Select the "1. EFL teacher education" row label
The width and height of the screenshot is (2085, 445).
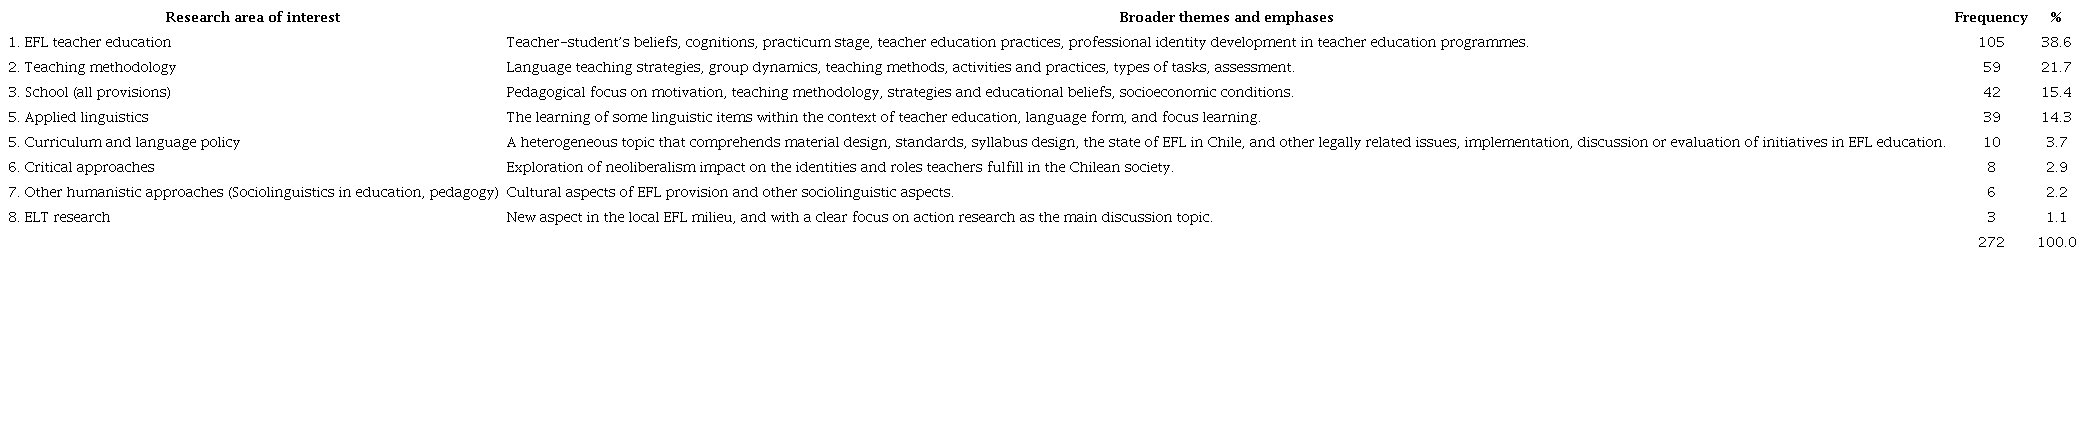90,42
